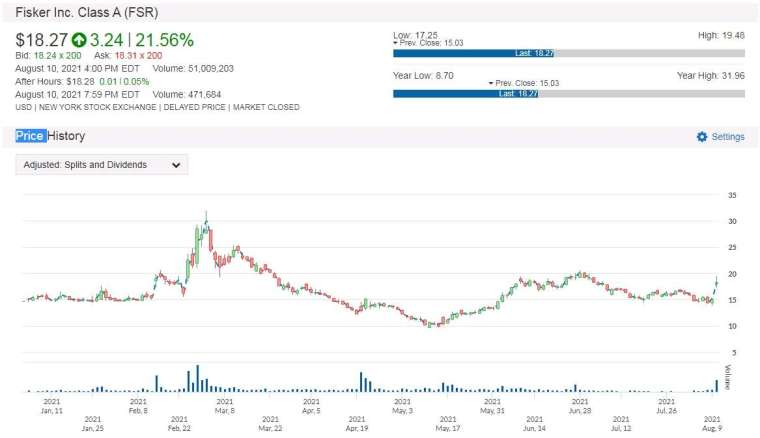Click the tallest volume bar near Mar 8
Image resolution: width=760 pixels, height=438 pixels.
point(198,378)
